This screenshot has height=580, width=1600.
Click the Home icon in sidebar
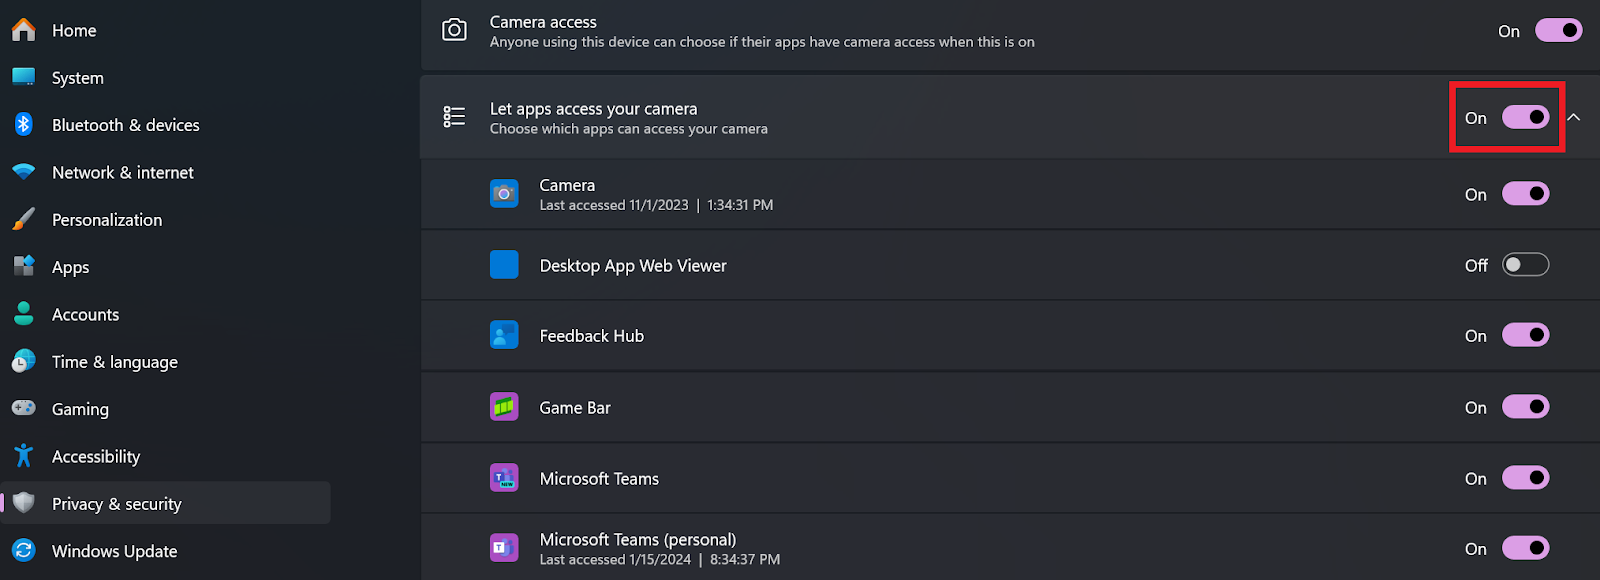[x=24, y=30]
